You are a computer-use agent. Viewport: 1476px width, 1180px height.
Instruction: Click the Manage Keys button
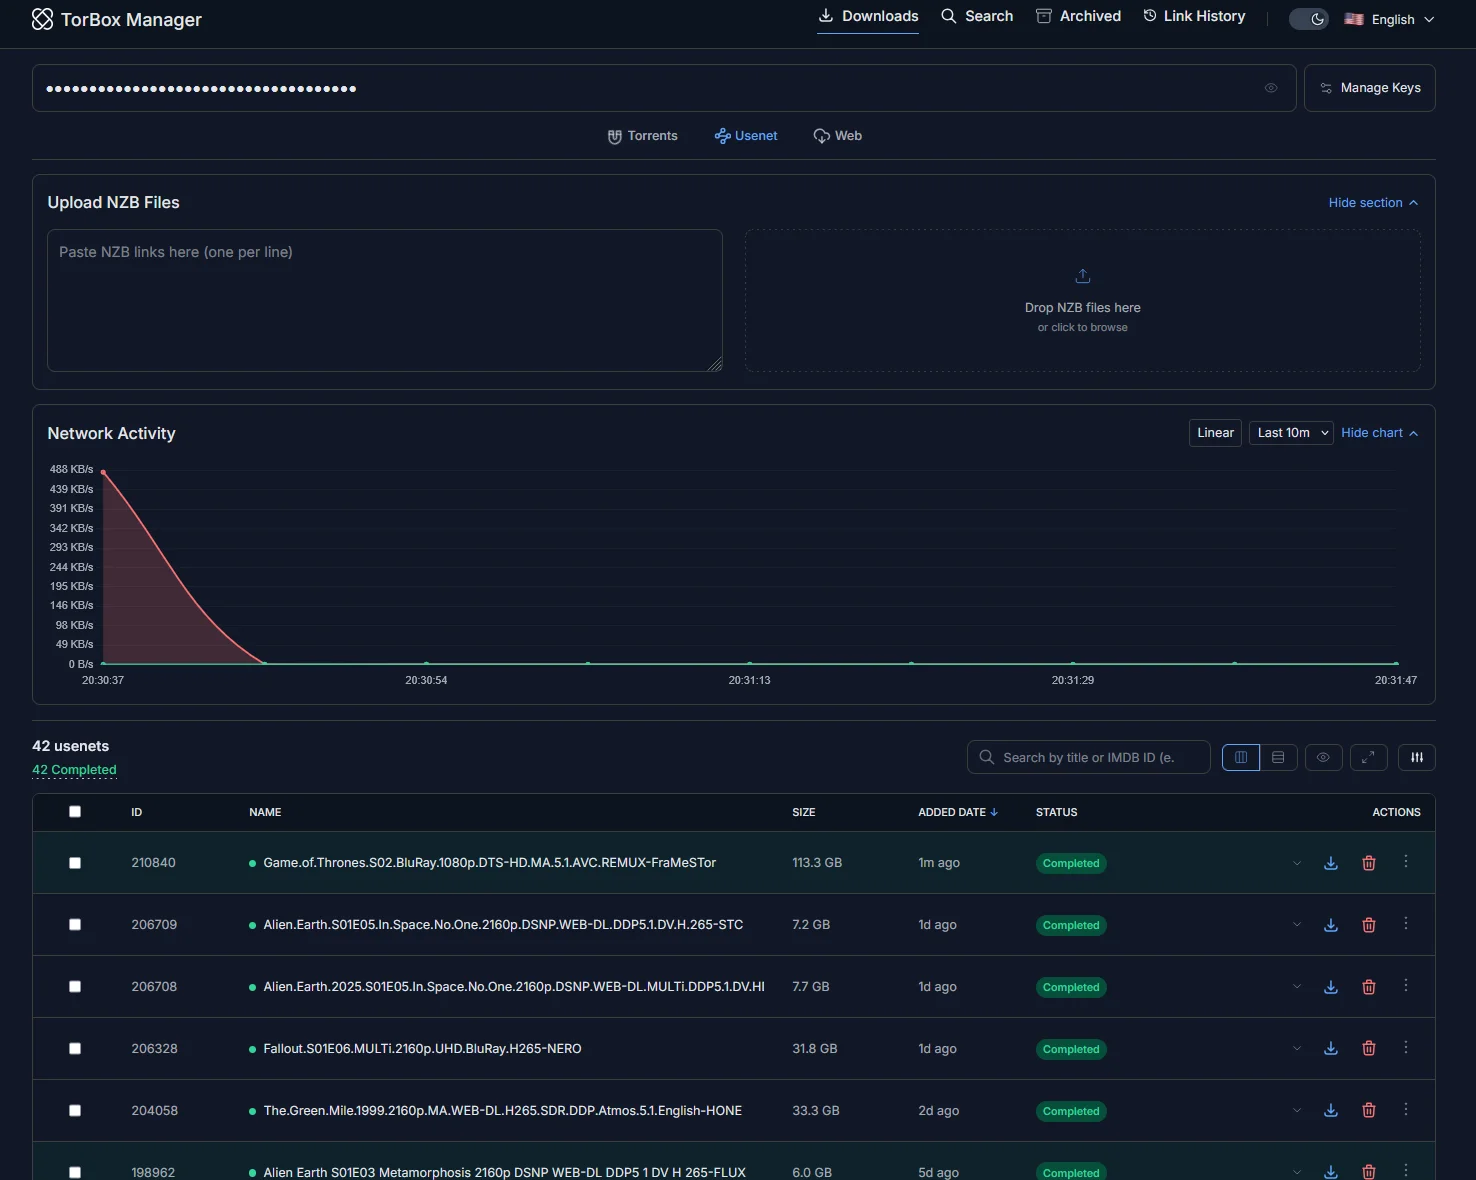(x=1369, y=88)
